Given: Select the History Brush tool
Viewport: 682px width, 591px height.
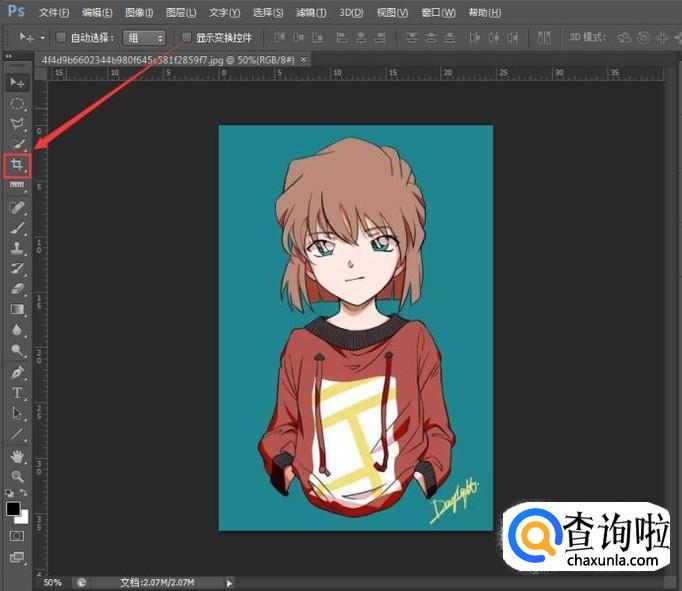Looking at the screenshot, I should pos(17,268).
